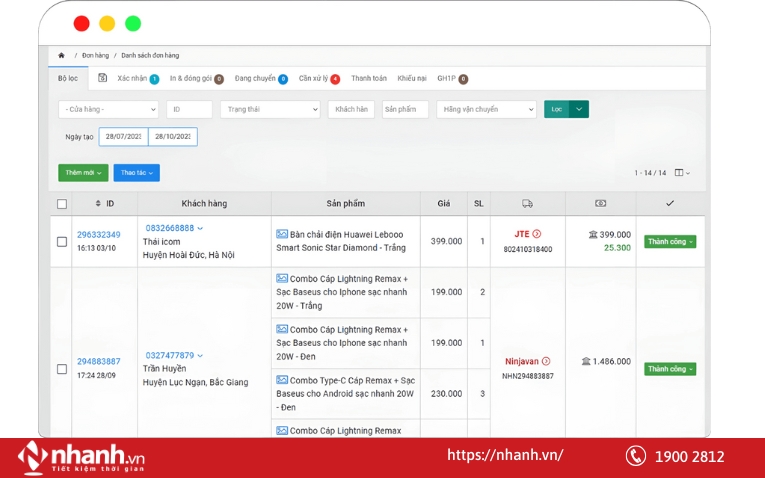Screen dimensions: 765x478
Task: Click the sort icon beside ID header
Action: (x=98, y=204)
